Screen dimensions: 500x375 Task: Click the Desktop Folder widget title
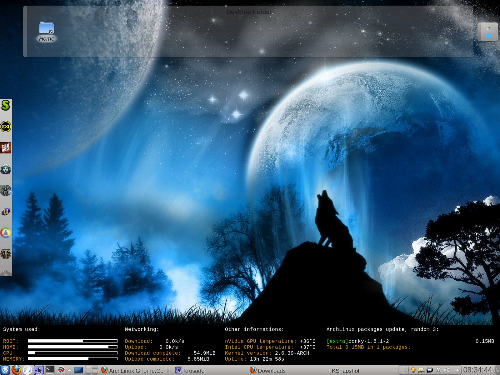[249, 12]
